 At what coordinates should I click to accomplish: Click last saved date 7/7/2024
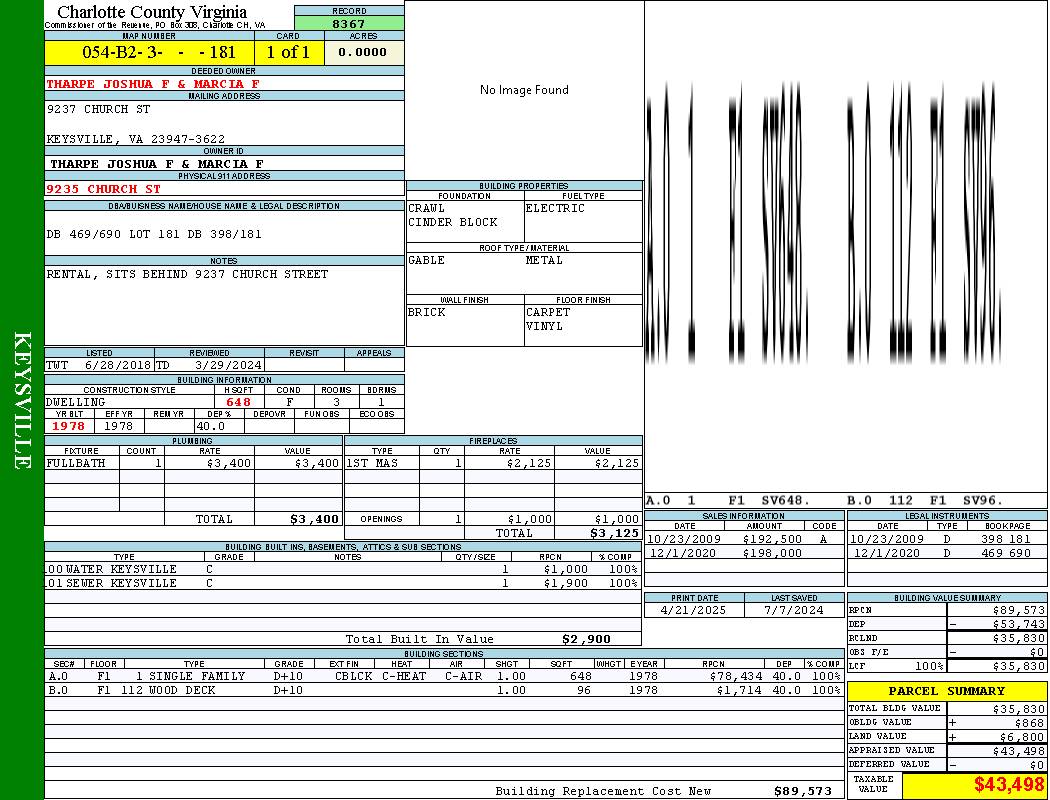pos(794,611)
